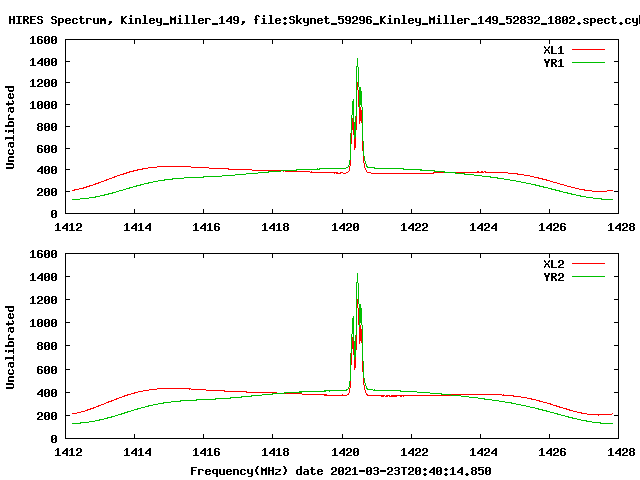Click the 1420 frequency tick under the XL1/YR1 plot
The width and height of the screenshot is (640, 480).
345,227
